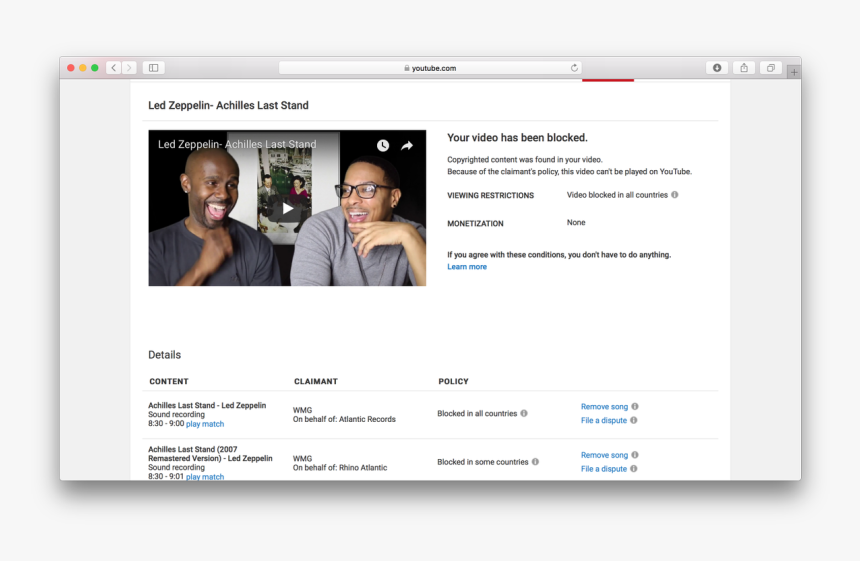The image size is (860, 561).
Task: Click the CLAIMANT column header
Action: pos(316,381)
